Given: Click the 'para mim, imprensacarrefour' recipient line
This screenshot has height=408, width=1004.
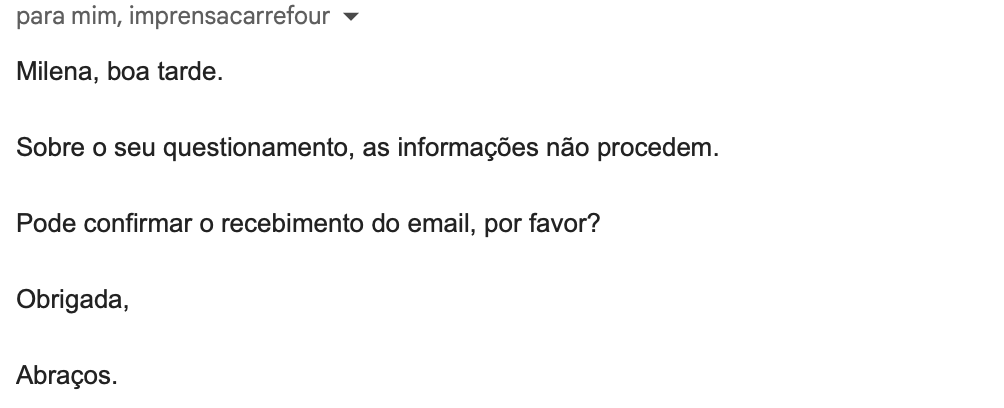Looking at the screenshot, I should pyautogui.click(x=173, y=19).
